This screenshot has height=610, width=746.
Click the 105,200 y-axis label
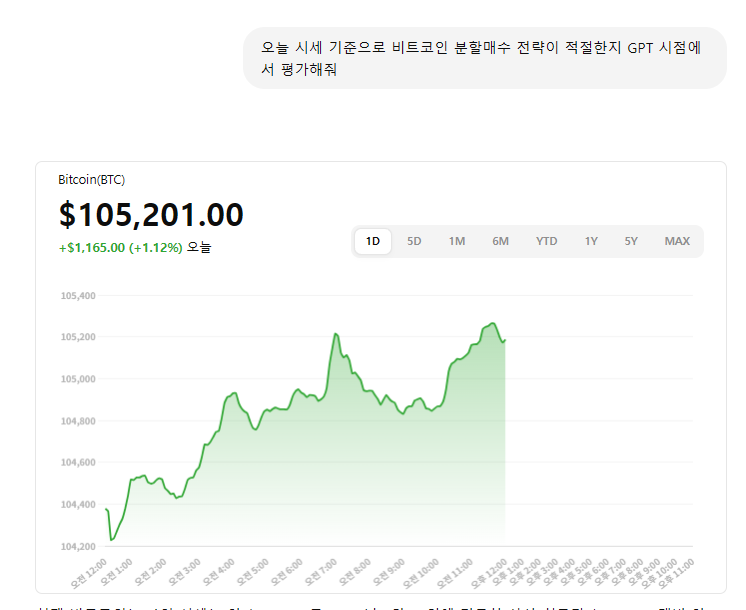point(78,337)
